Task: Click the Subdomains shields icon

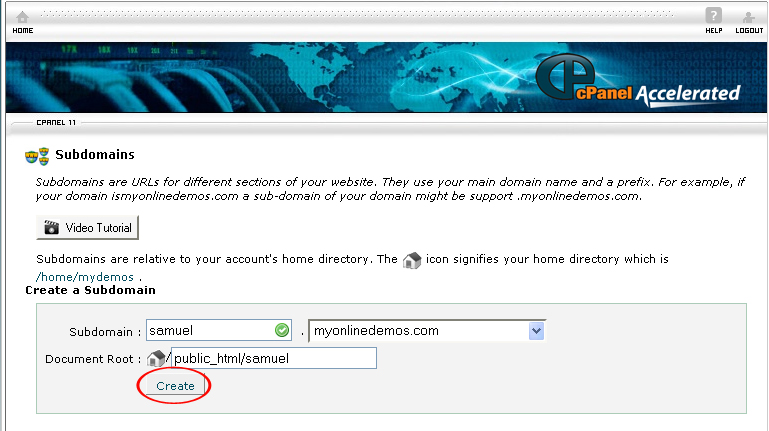Action: [37, 156]
